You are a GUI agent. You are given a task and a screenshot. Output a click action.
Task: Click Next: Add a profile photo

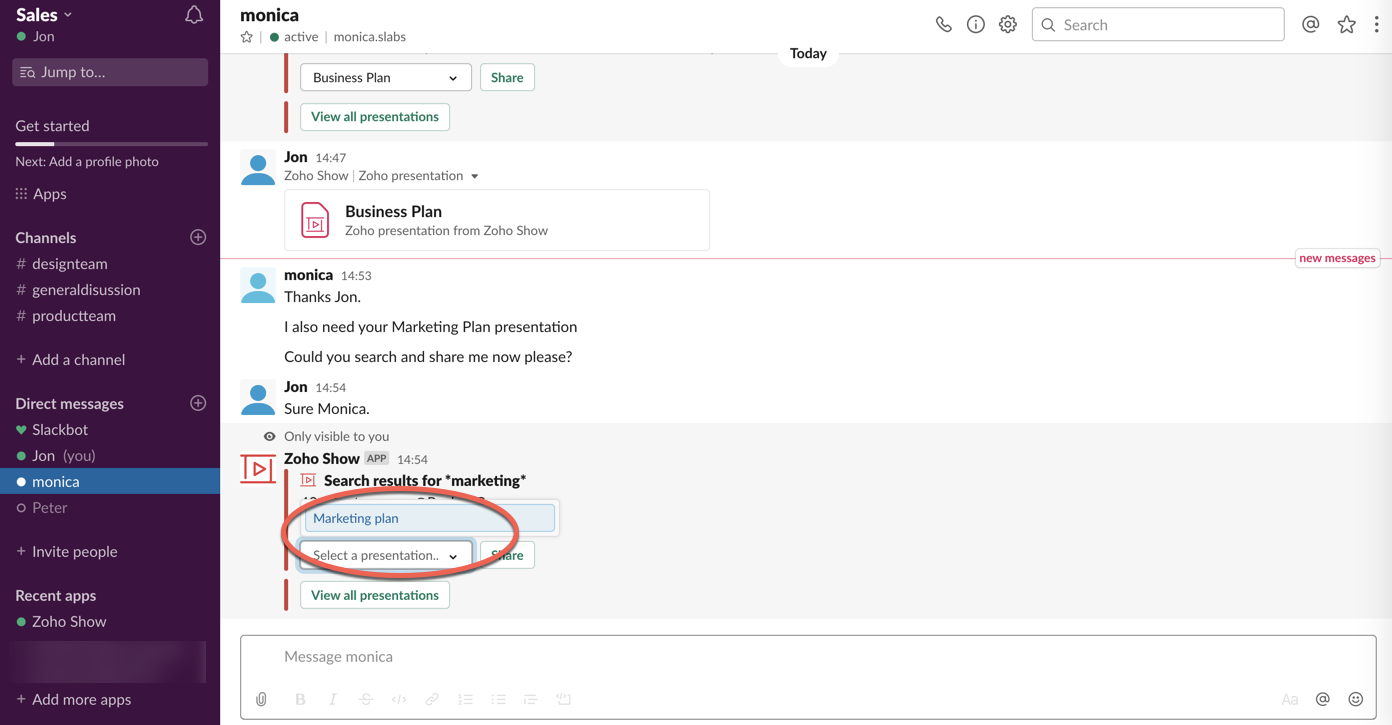(87, 161)
